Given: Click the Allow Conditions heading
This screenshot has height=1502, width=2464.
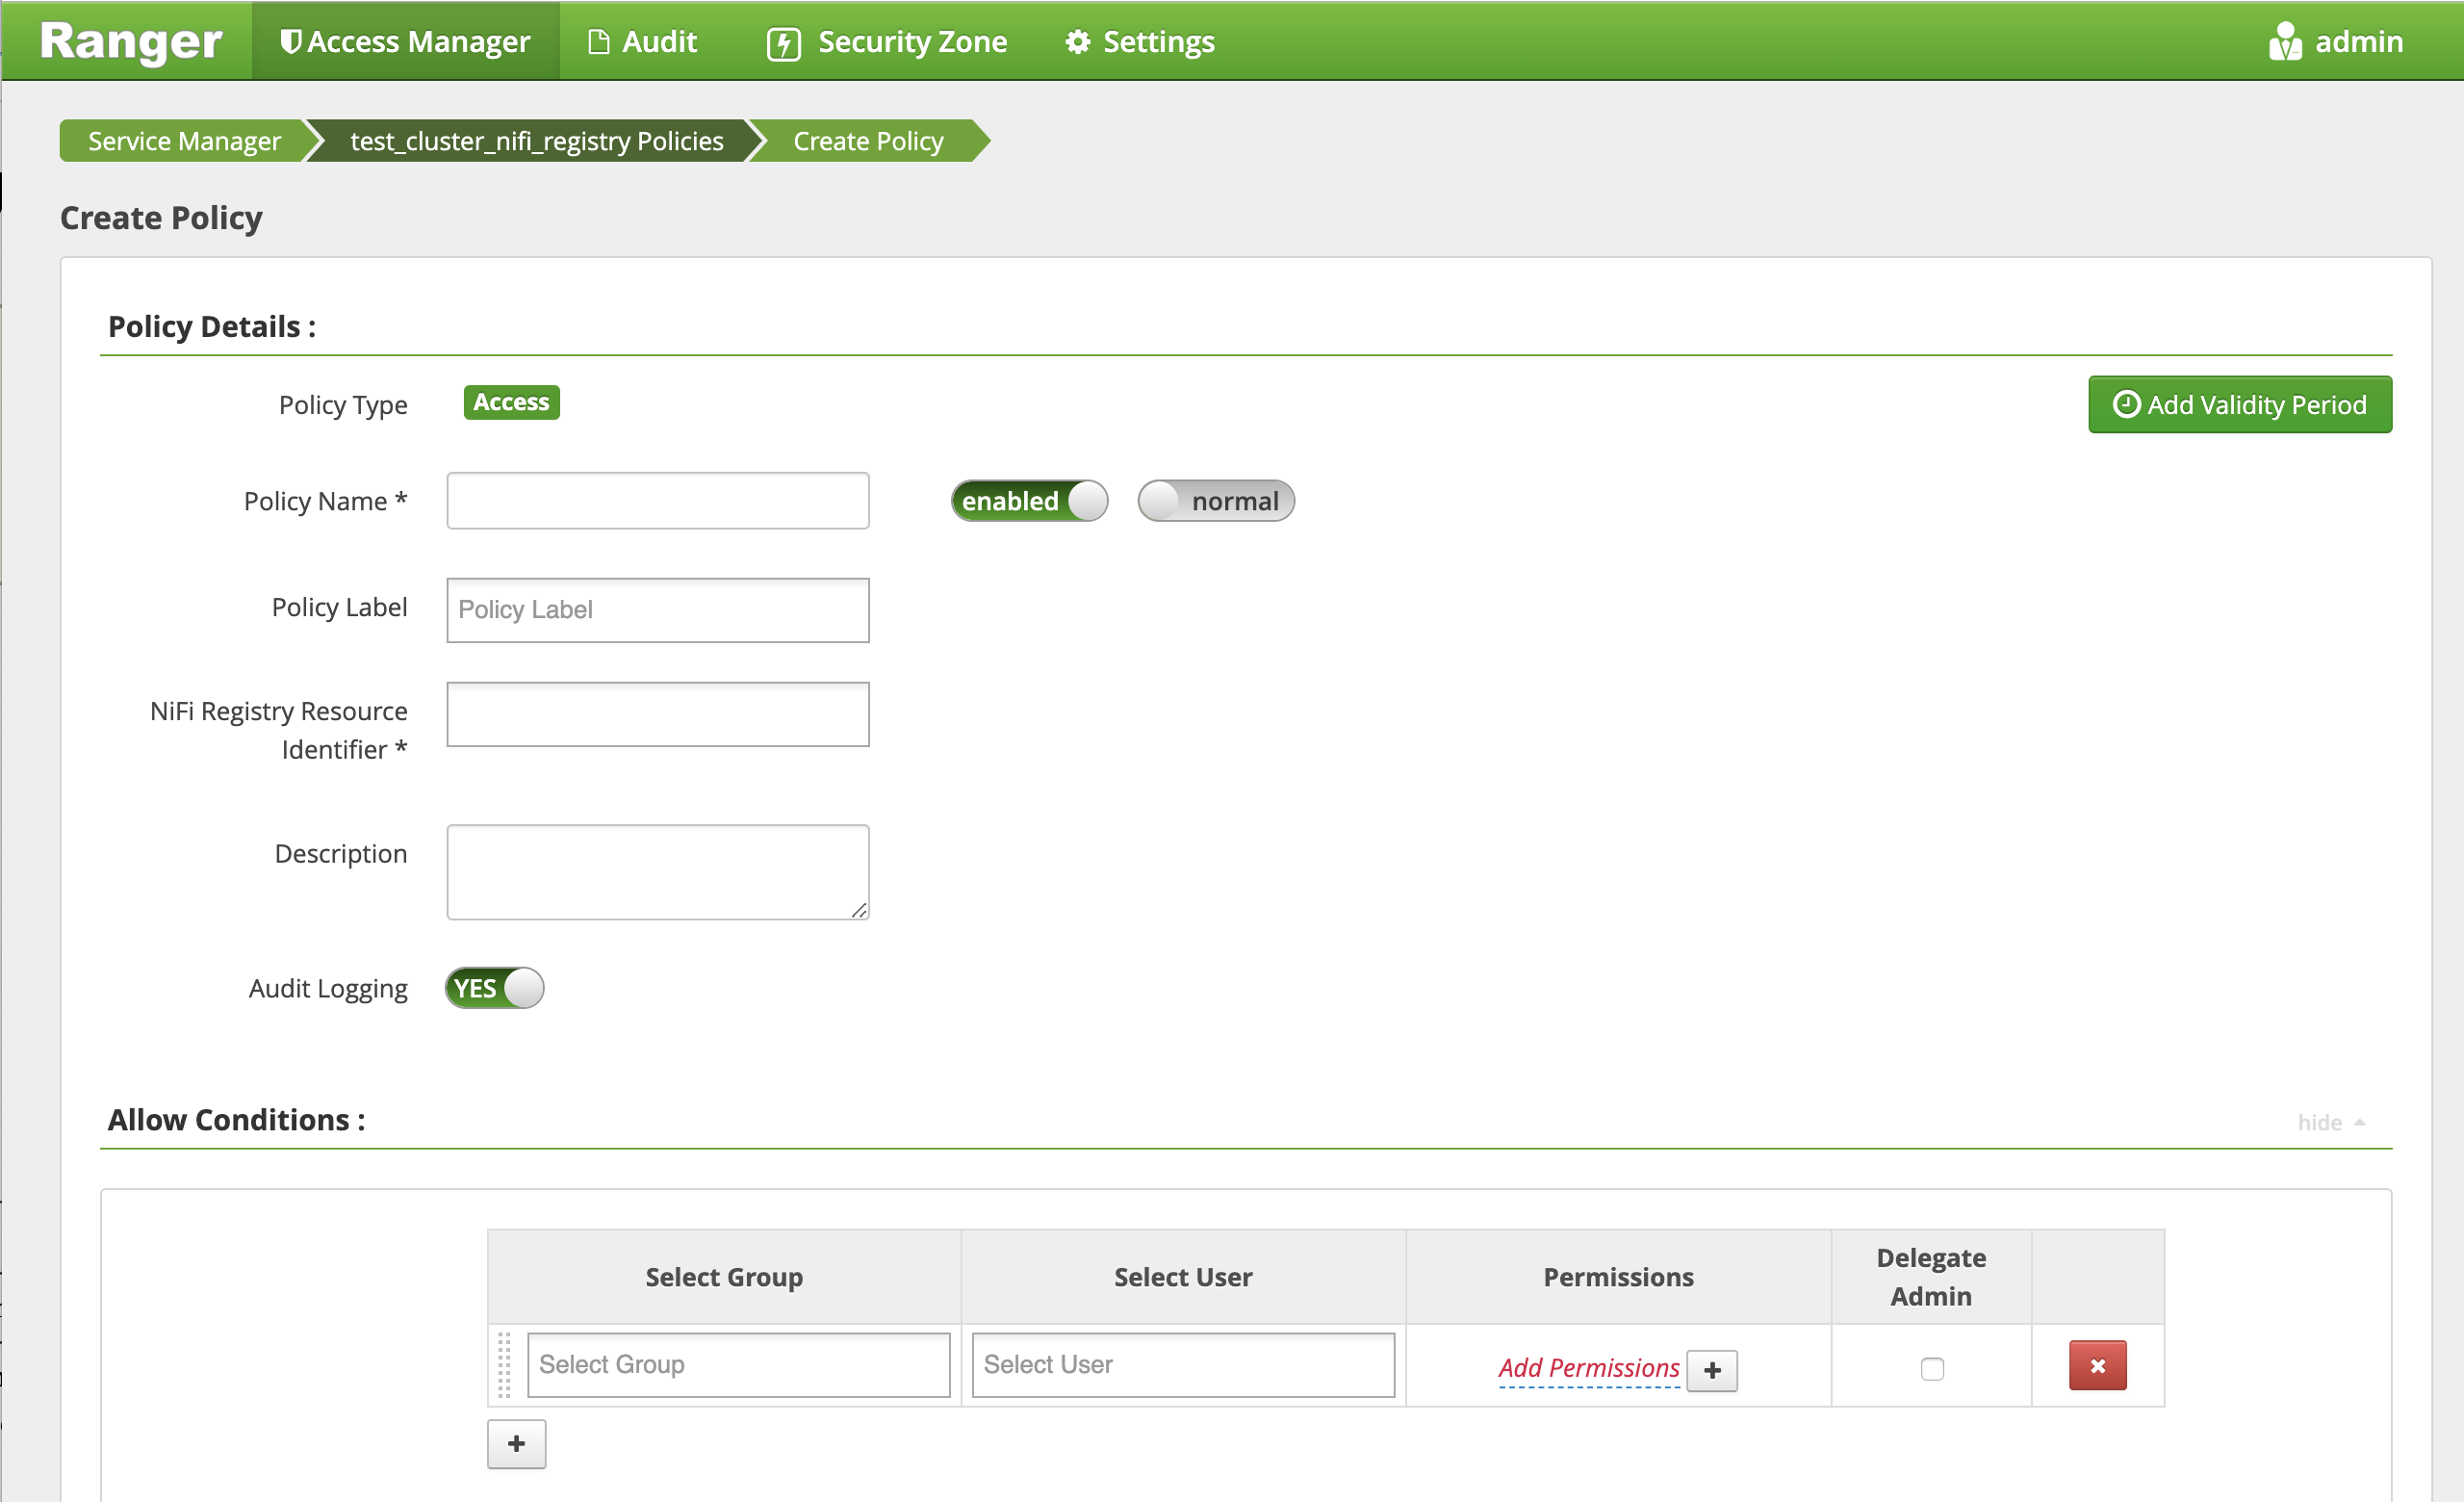Looking at the screenshot, I should pyautogui.click(x=237, y=1120).
